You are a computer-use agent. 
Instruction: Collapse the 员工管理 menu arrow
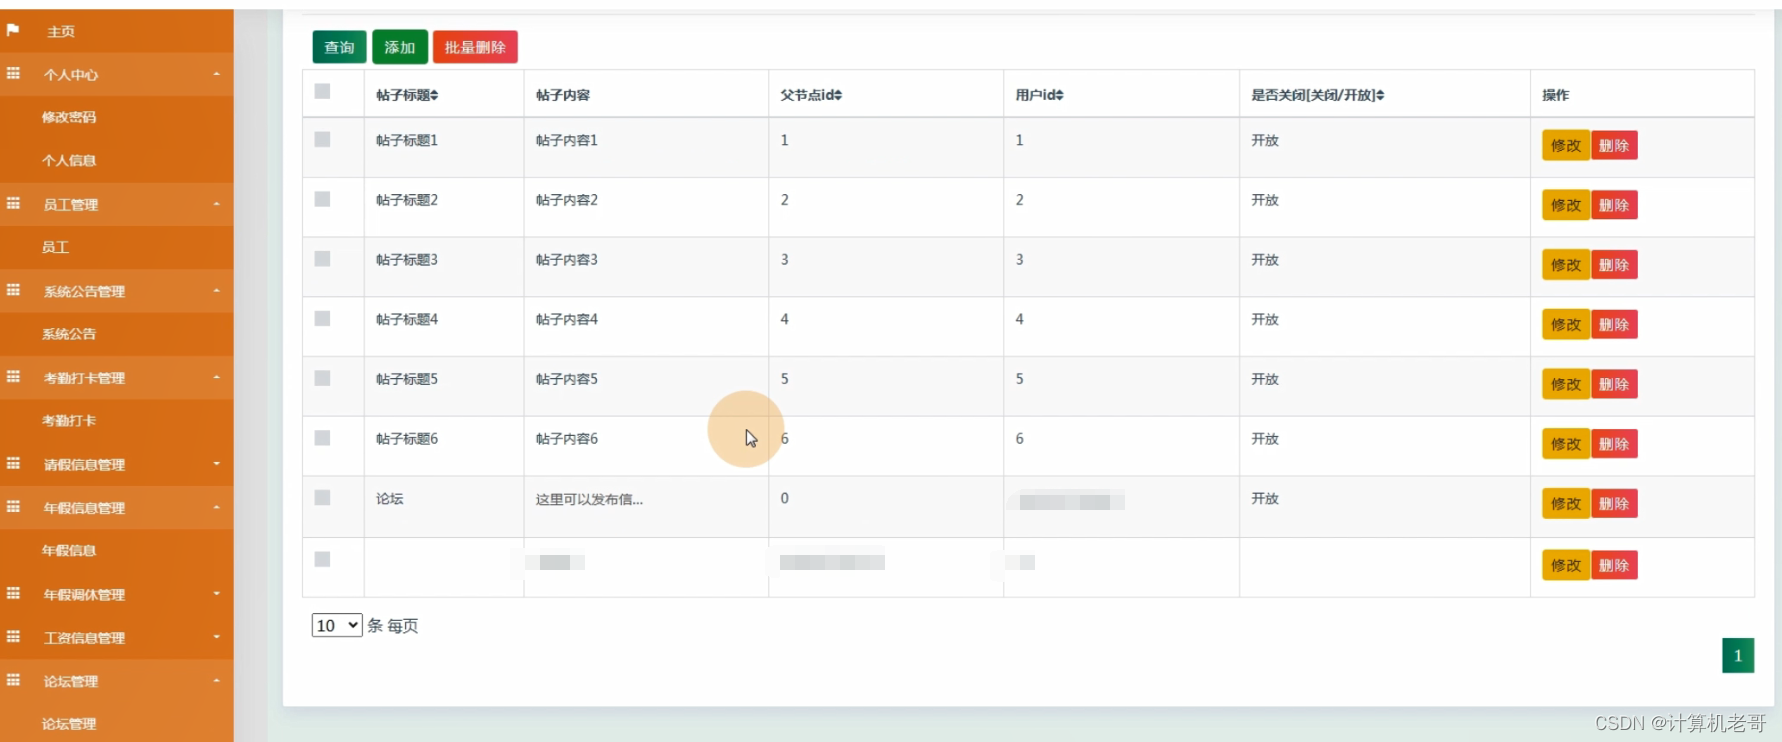point(216,204)
